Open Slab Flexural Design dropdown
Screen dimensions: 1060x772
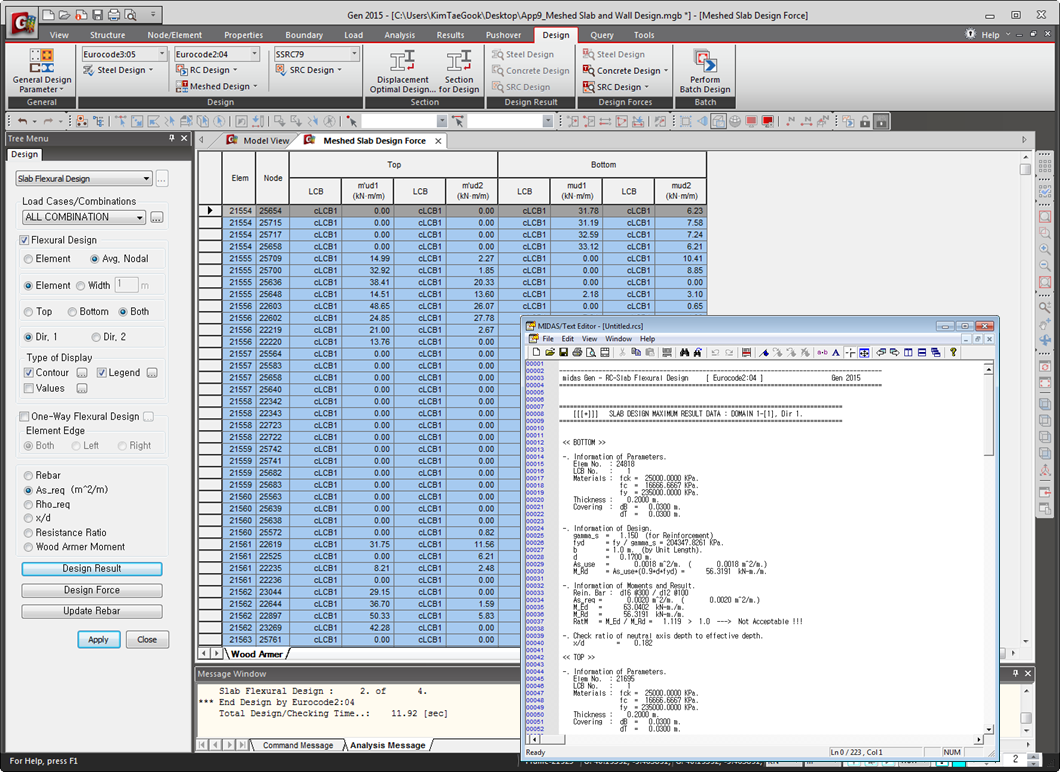(x=84, y=178)
